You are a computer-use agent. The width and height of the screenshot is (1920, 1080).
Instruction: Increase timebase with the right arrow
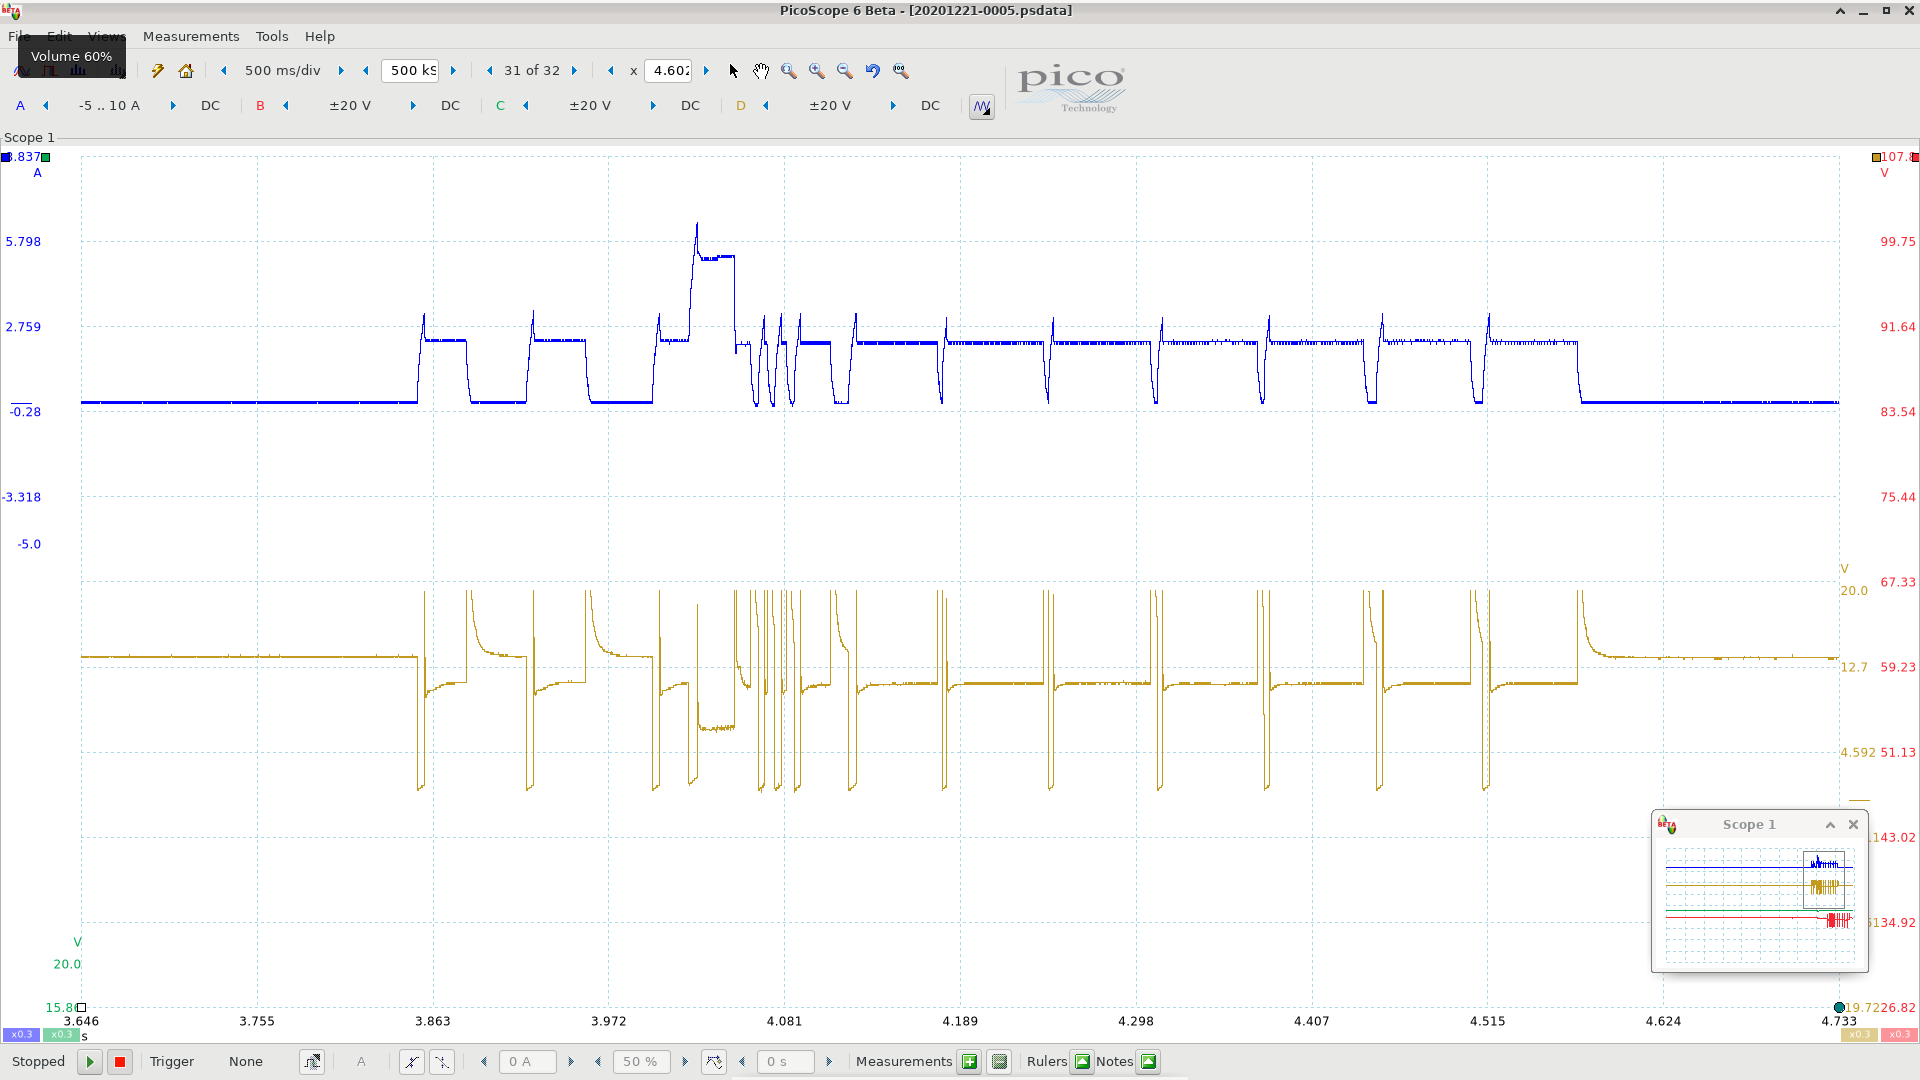point(341,71)
